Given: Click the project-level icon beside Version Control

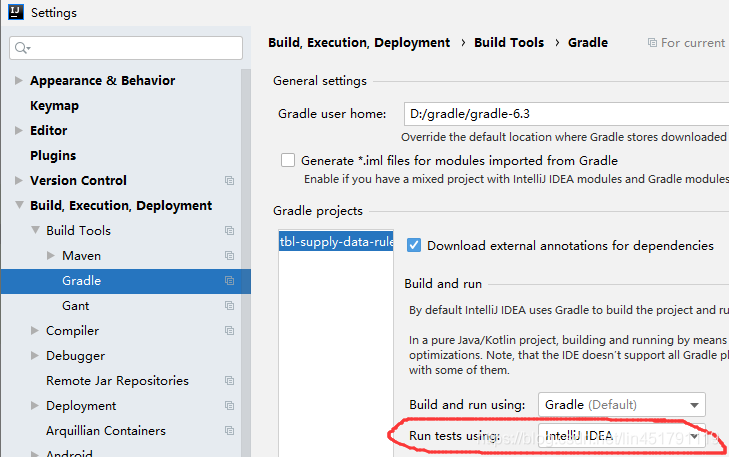Looking at the screenshot, I should 229,180.
